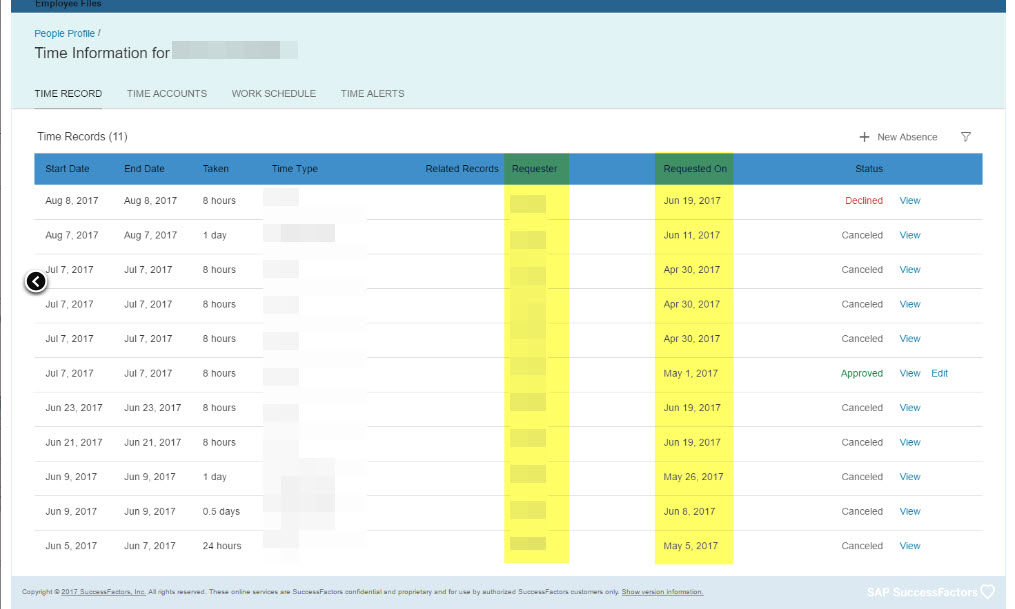This screenshot has height=609, width=1015.
Task: Click the Time Records (11) heading
Action: tap(82, 137)
